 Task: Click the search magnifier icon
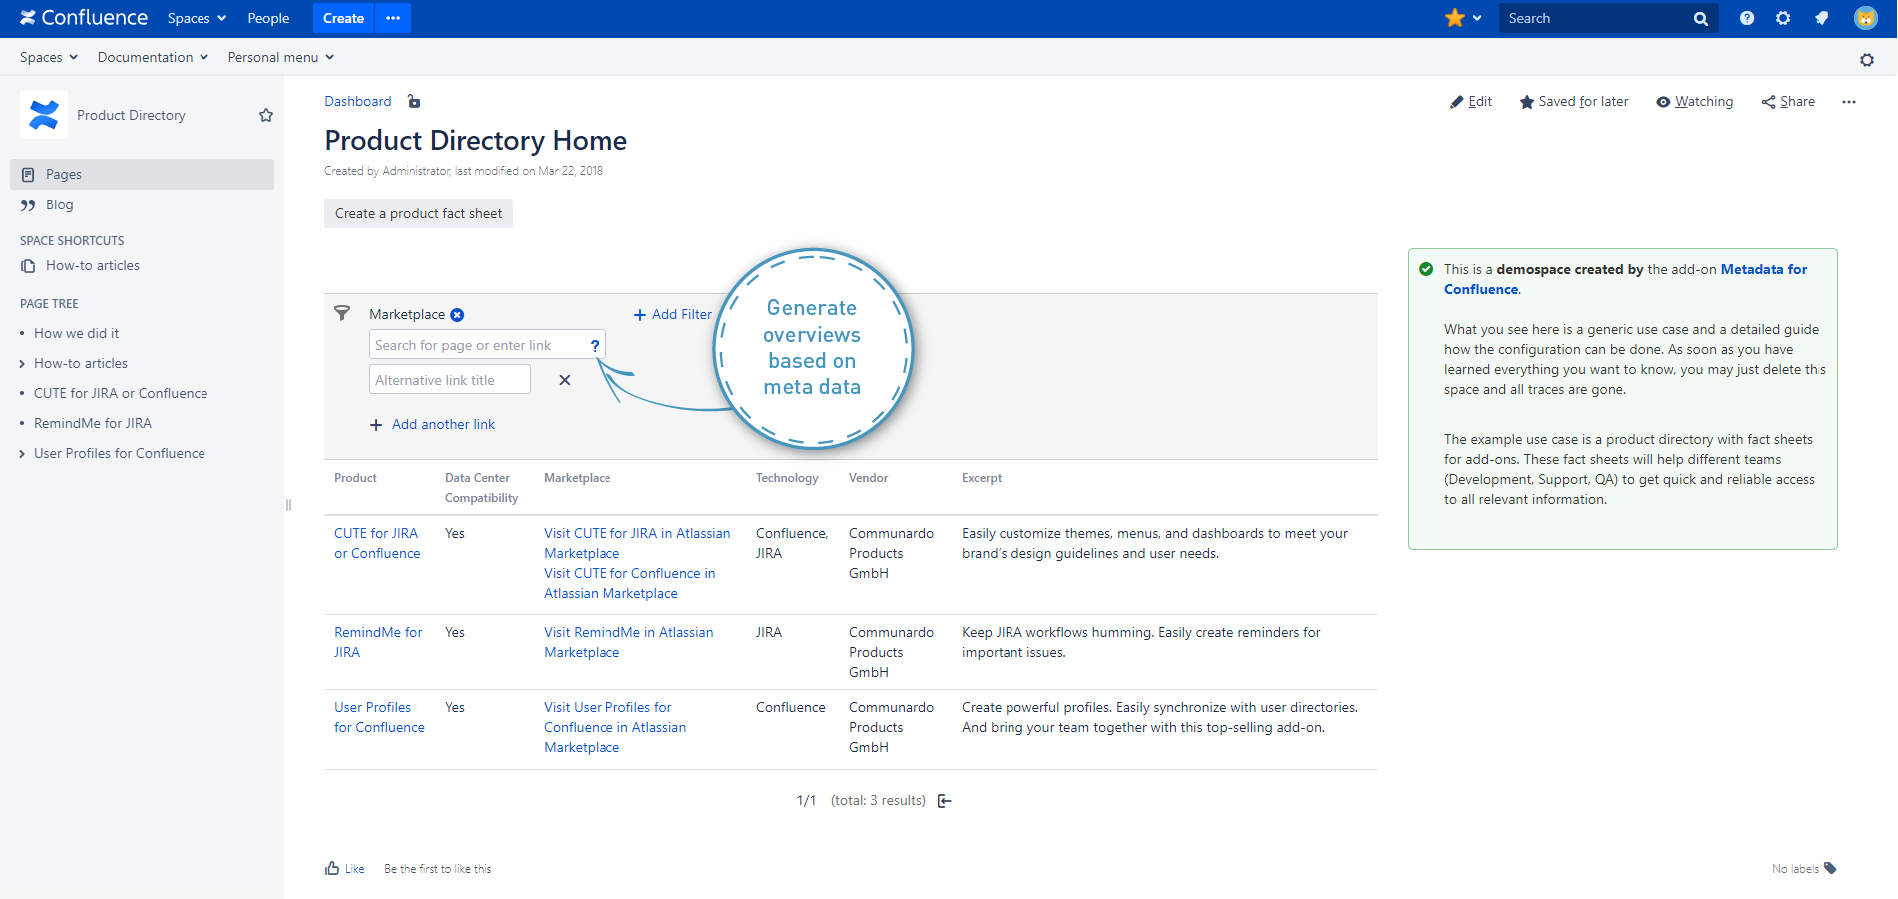point(1700,19)
